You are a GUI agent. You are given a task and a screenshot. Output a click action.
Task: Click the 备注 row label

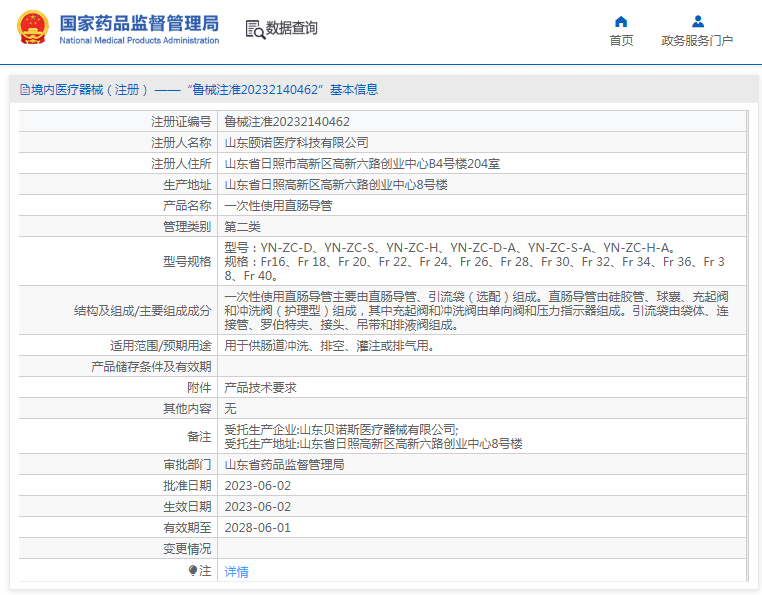(199, 437)
